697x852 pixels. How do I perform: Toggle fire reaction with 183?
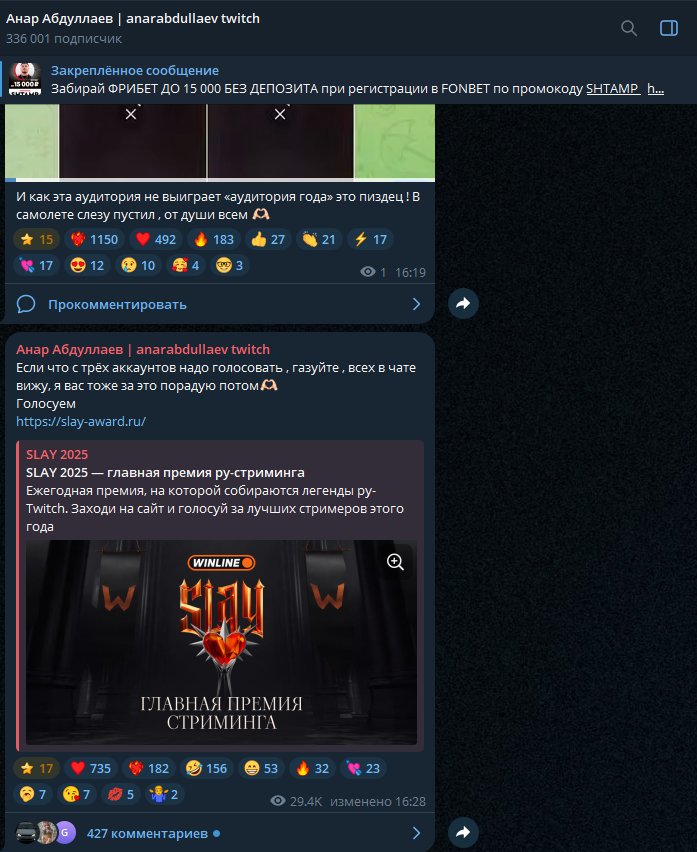[214, 240]
